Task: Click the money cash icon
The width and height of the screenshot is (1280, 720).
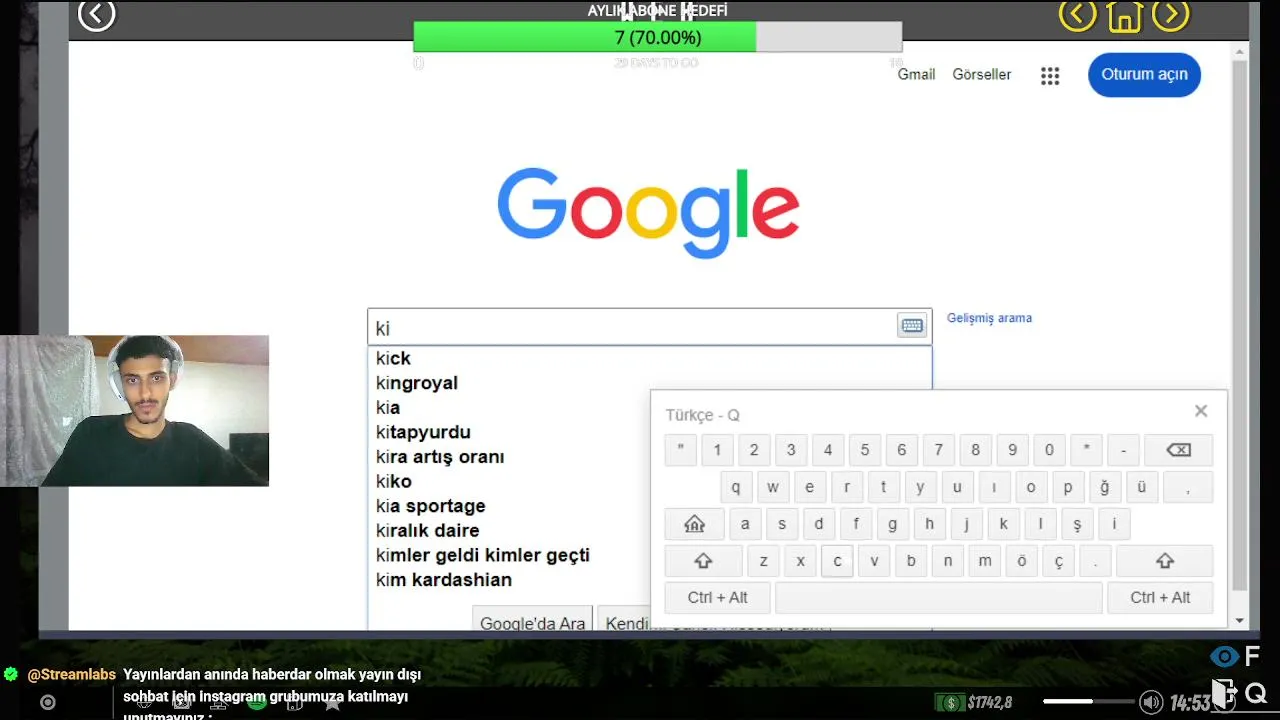Action: (948, 702)
